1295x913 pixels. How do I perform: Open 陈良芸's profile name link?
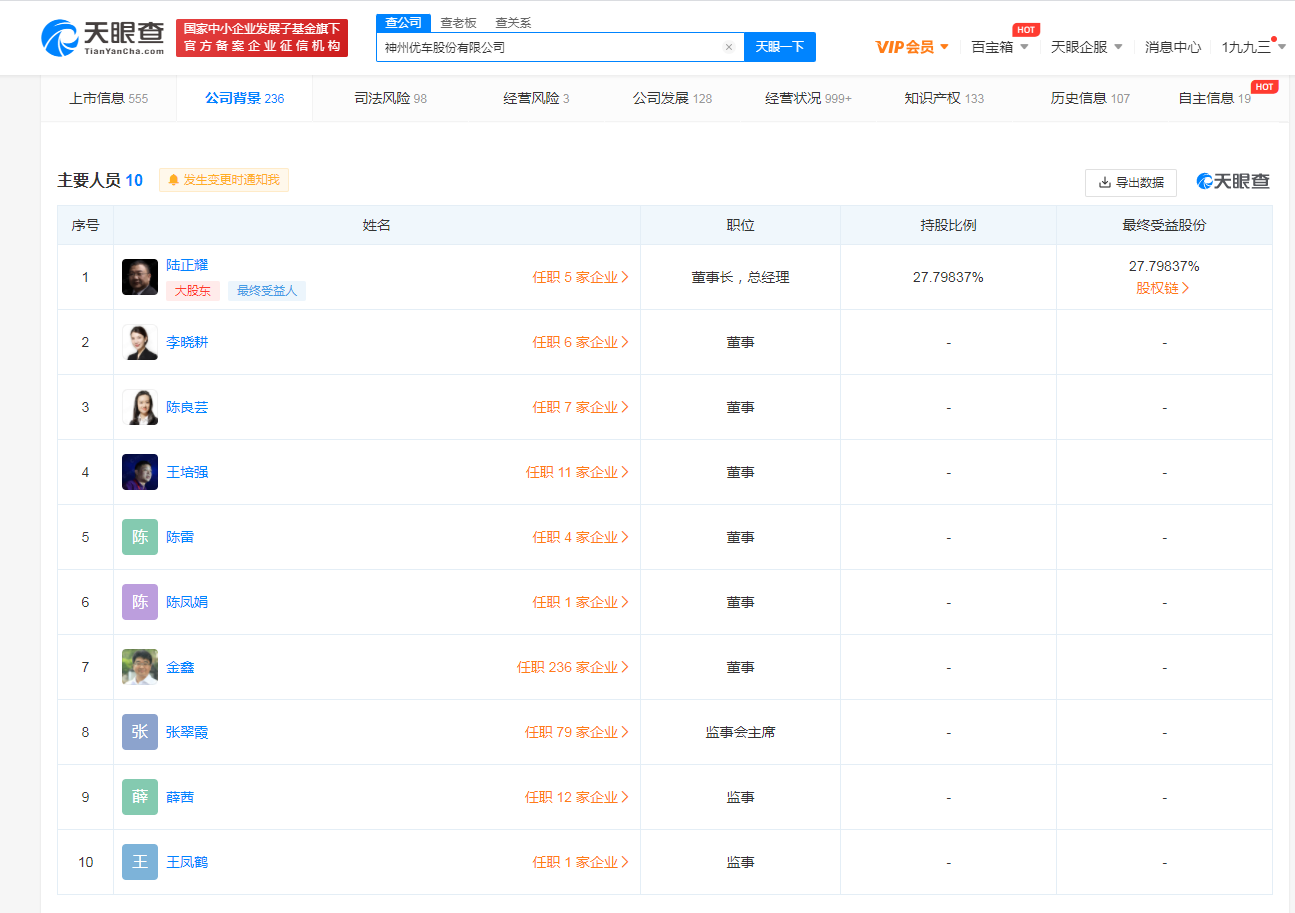click(x=187, y=407)
